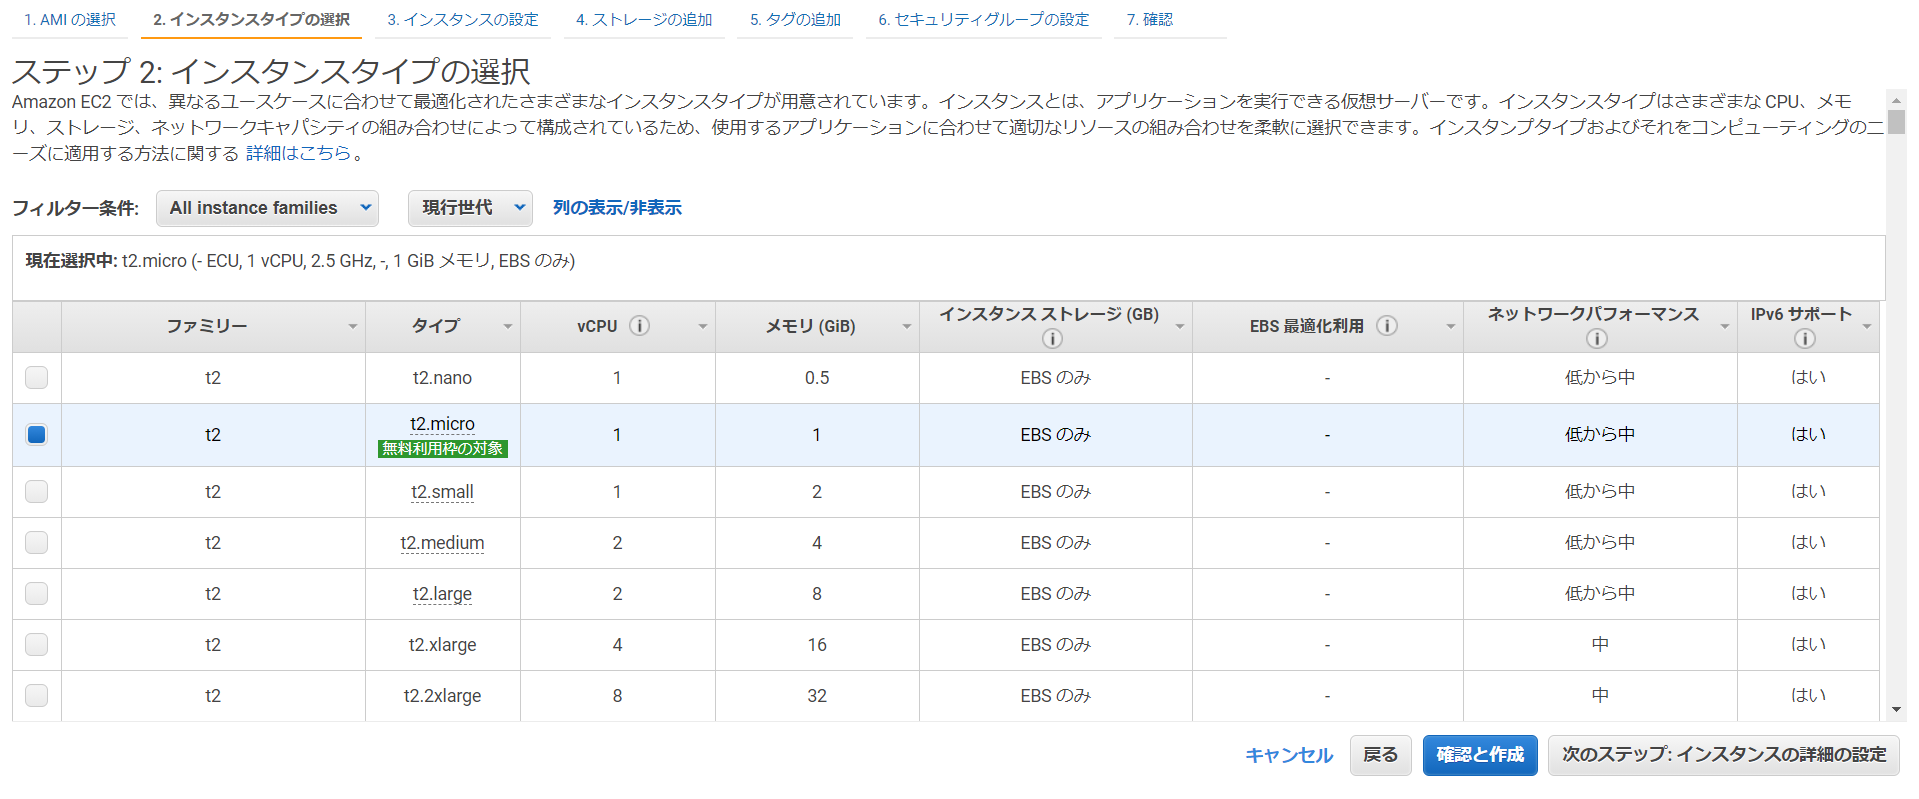1919x799 pixels.
Task: Click the scrollbar down arrow
Action: [x=1896, y=710]
